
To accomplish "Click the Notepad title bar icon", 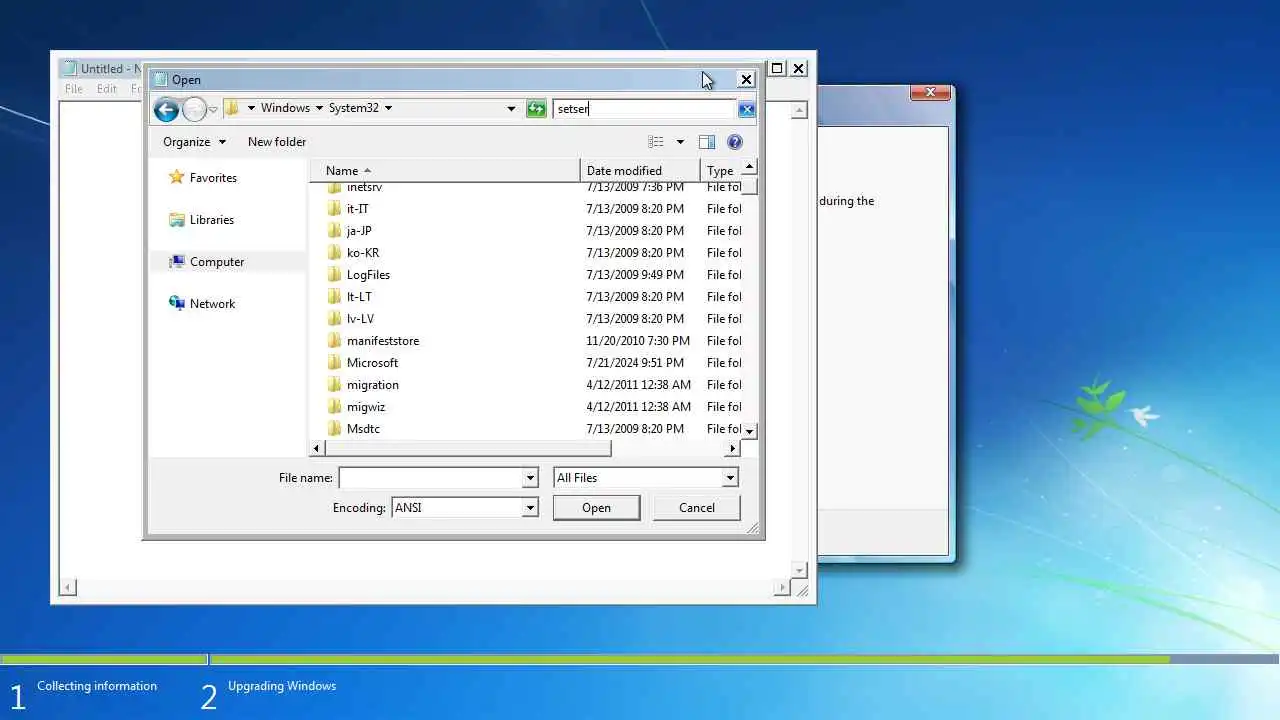I will pos(69,69).
